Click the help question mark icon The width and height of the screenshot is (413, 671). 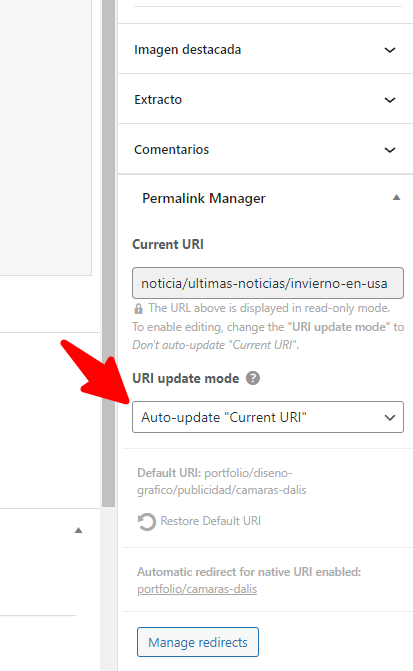(253, 378)
